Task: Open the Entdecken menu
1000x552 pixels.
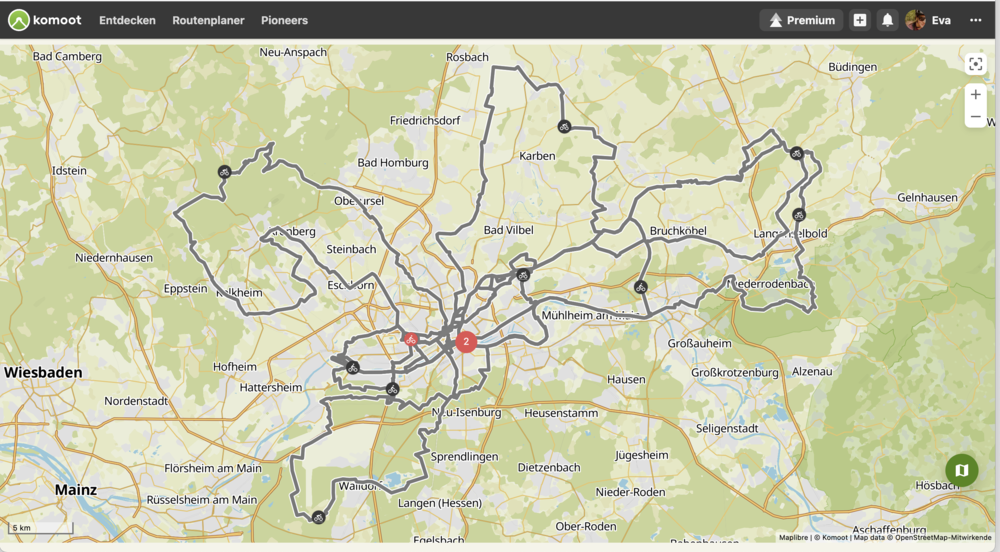Action: tap(127, 20)
